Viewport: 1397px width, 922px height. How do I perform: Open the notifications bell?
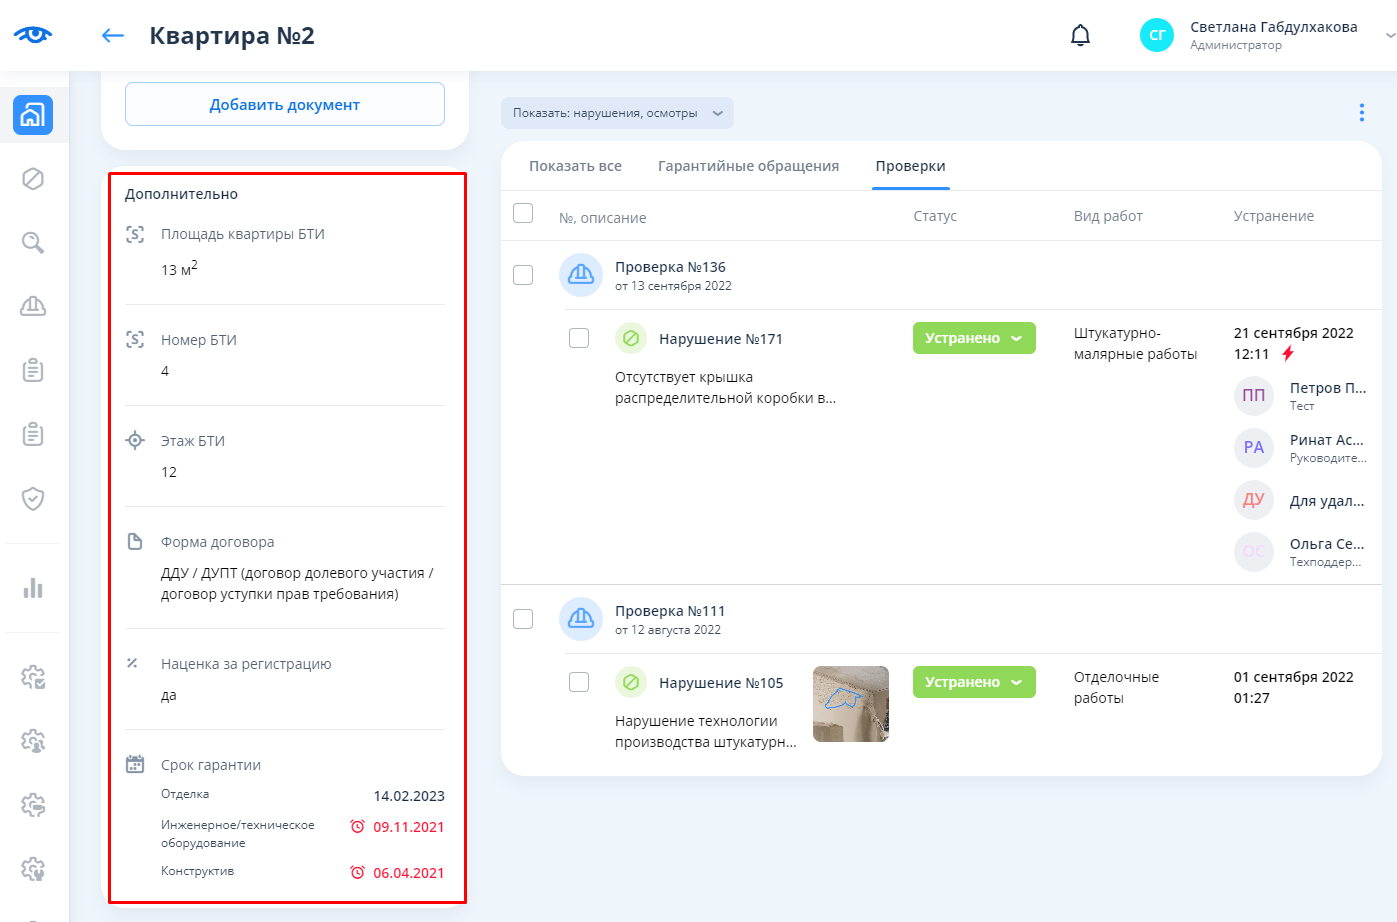coord(1080,36)
